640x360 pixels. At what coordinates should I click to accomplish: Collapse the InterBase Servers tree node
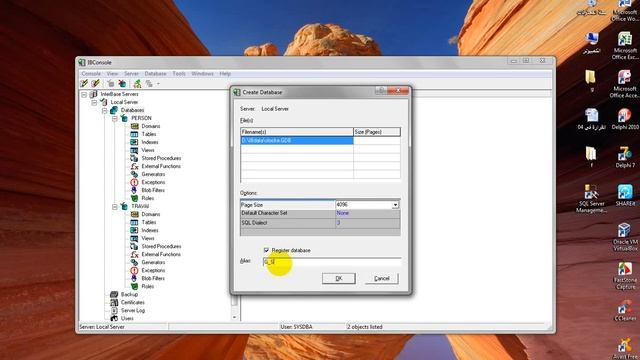[84, 94]
